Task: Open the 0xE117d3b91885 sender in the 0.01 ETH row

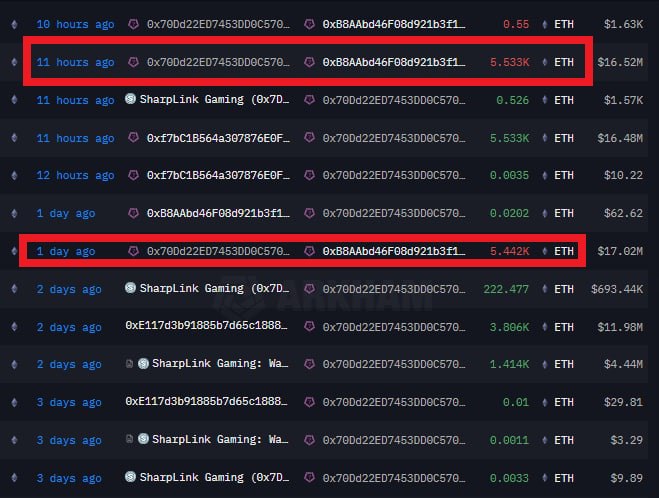Action: click(x=206, y=401)
